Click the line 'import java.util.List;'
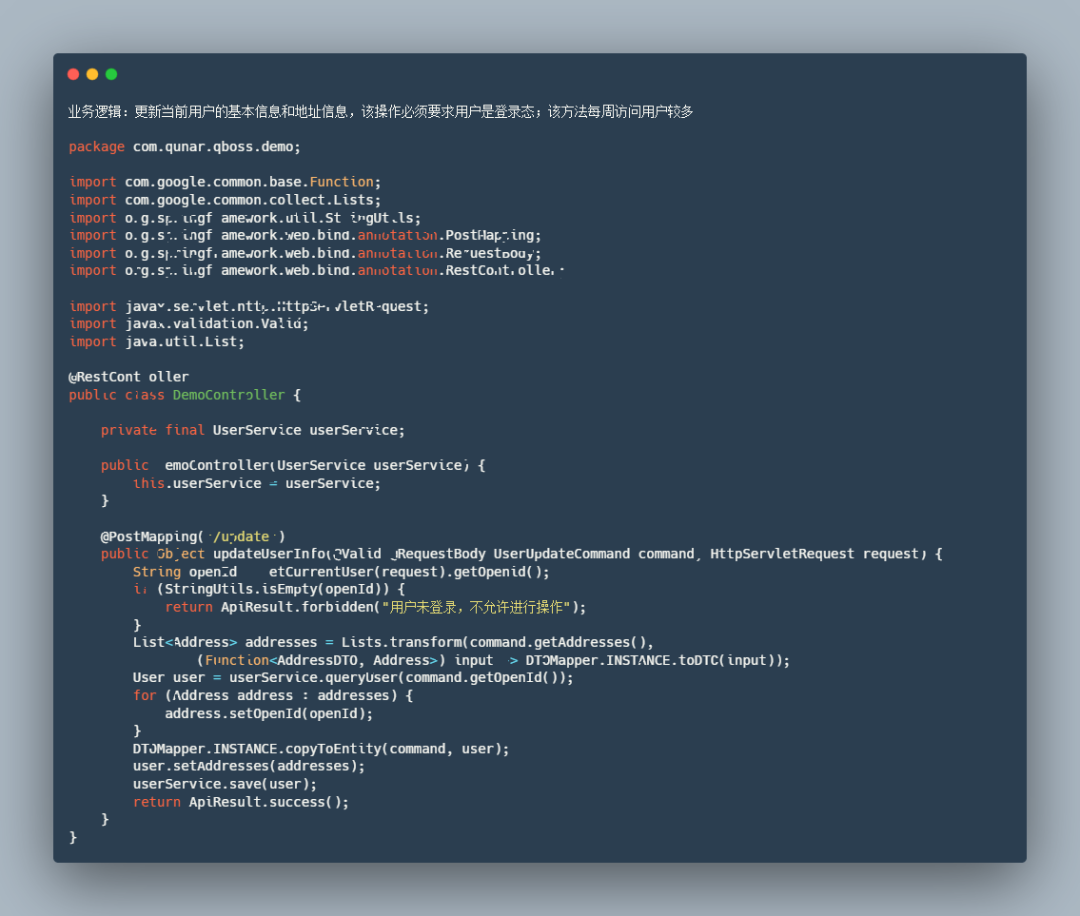 pyautogui.click(x=156, y=342)
